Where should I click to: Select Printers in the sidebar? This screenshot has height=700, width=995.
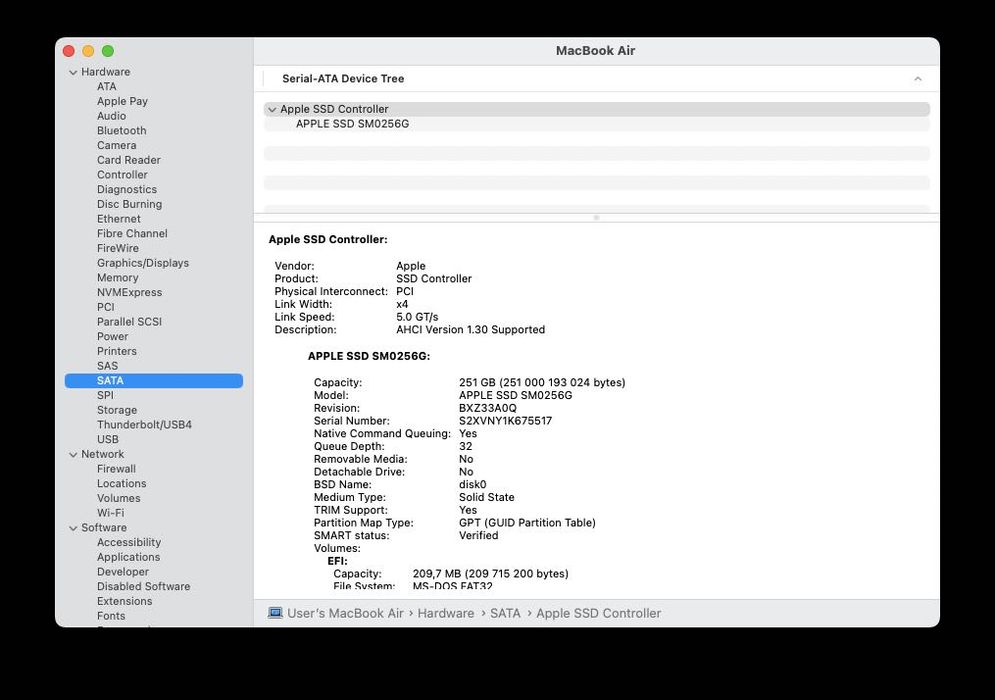[x=116, y=351]
